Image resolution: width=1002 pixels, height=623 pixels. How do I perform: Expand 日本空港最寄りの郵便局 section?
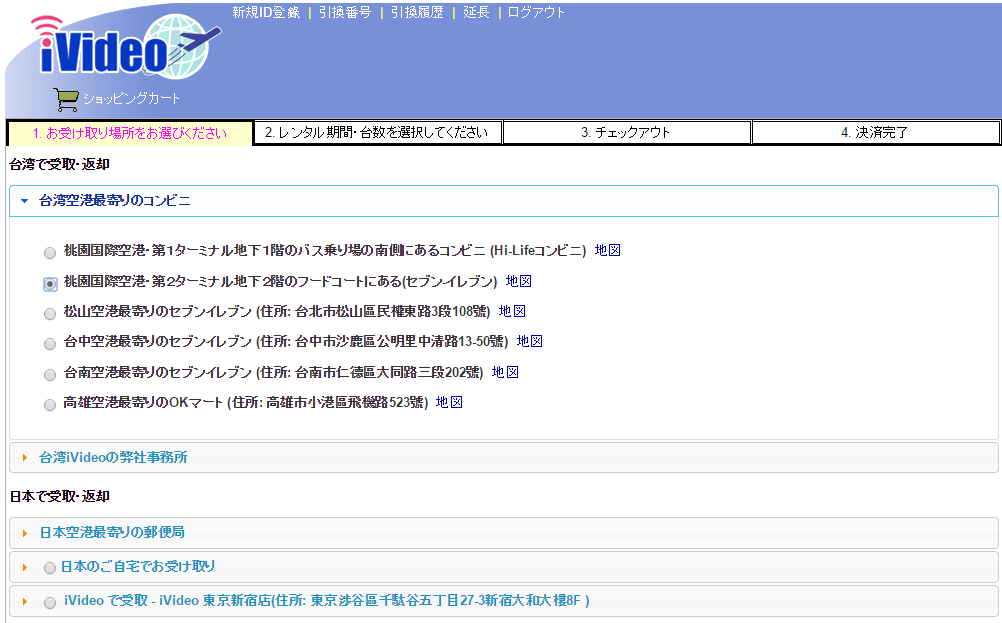504,532
